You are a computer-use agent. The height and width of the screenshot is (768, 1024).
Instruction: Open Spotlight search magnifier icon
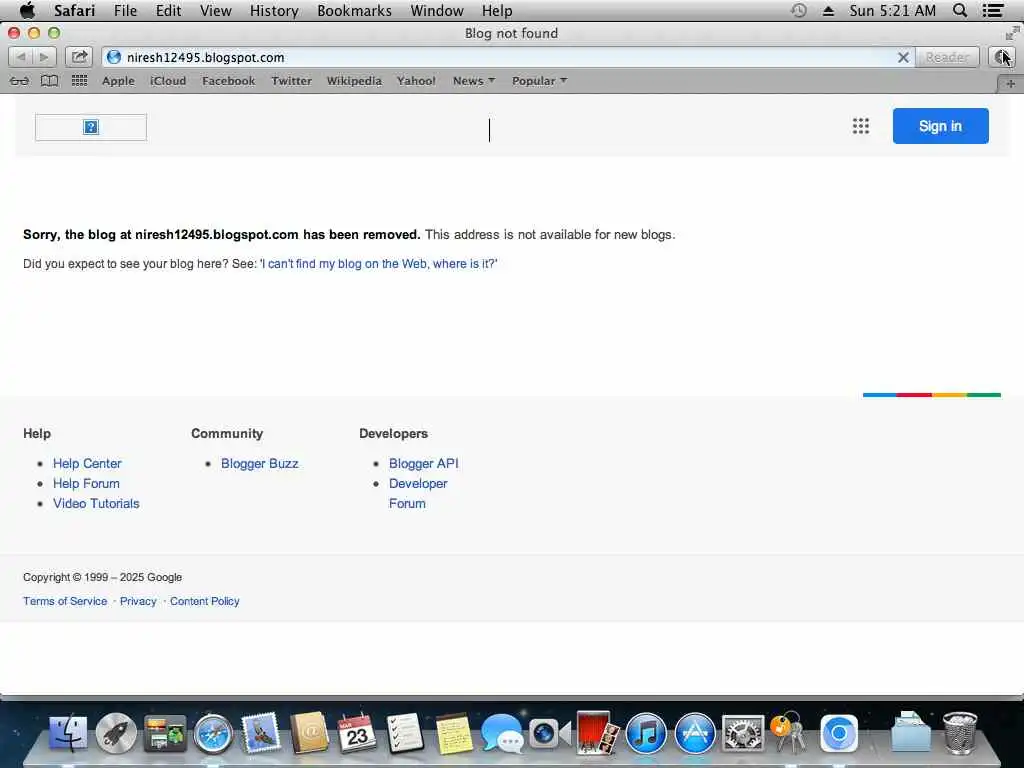click(959, 10)
